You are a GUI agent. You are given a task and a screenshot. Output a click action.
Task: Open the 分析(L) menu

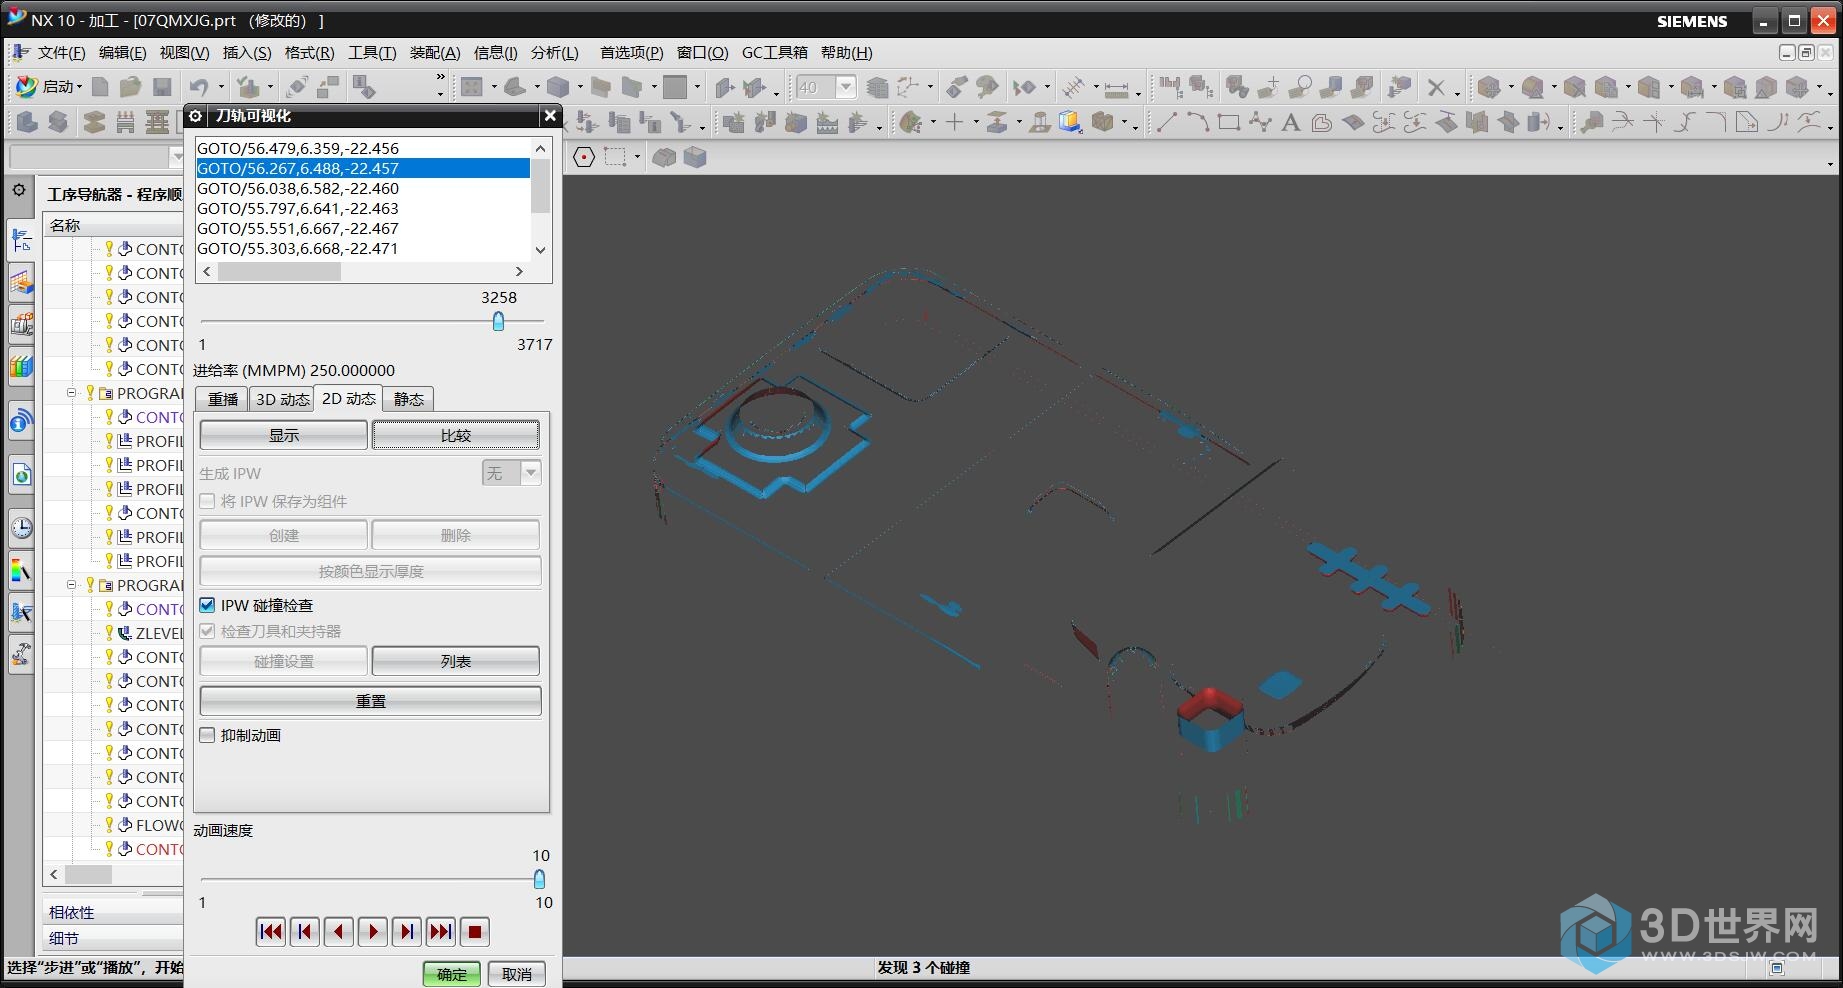point(554,53)
